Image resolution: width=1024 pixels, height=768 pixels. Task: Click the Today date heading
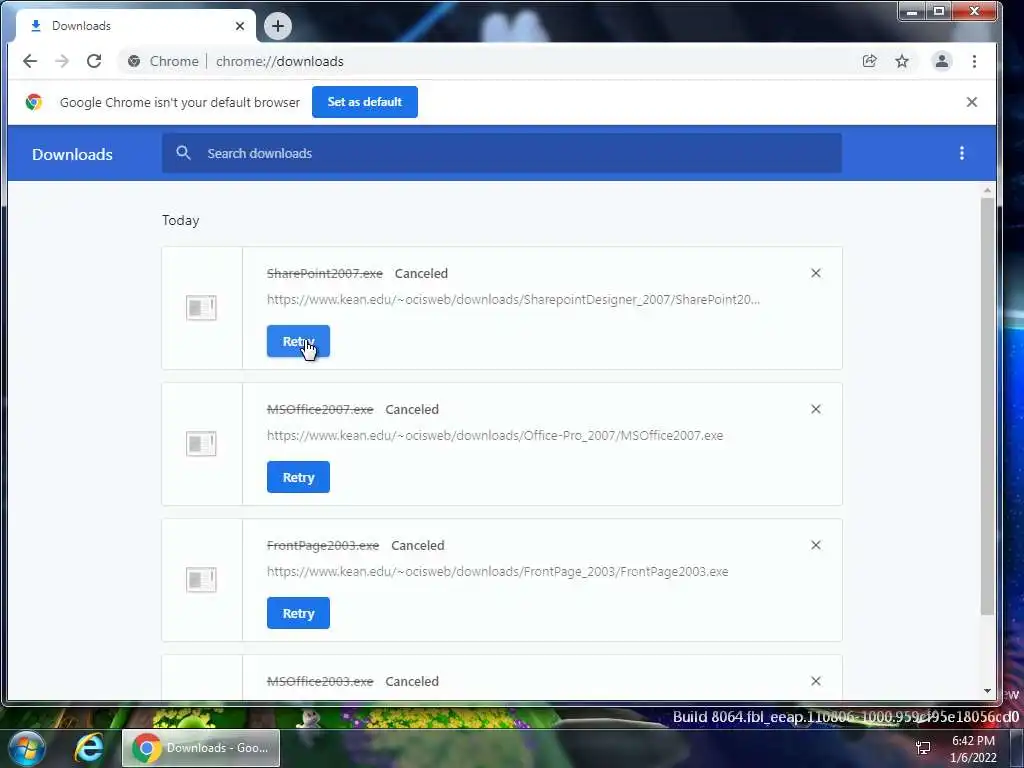pyautogui.click(x=181, y=221)
